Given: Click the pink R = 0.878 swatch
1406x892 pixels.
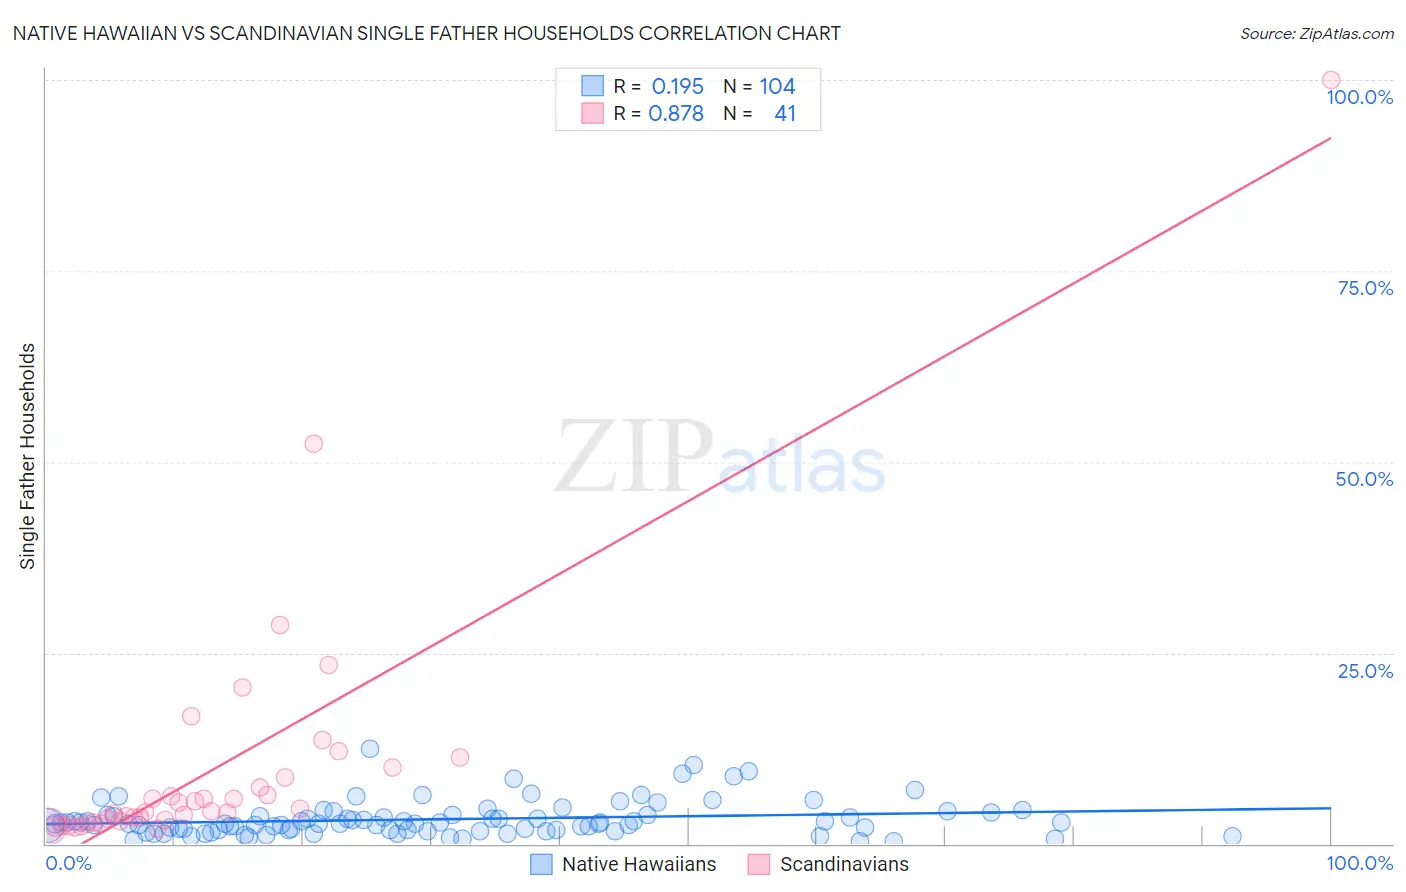Looking at the screenshot, I should pos(593,113).
